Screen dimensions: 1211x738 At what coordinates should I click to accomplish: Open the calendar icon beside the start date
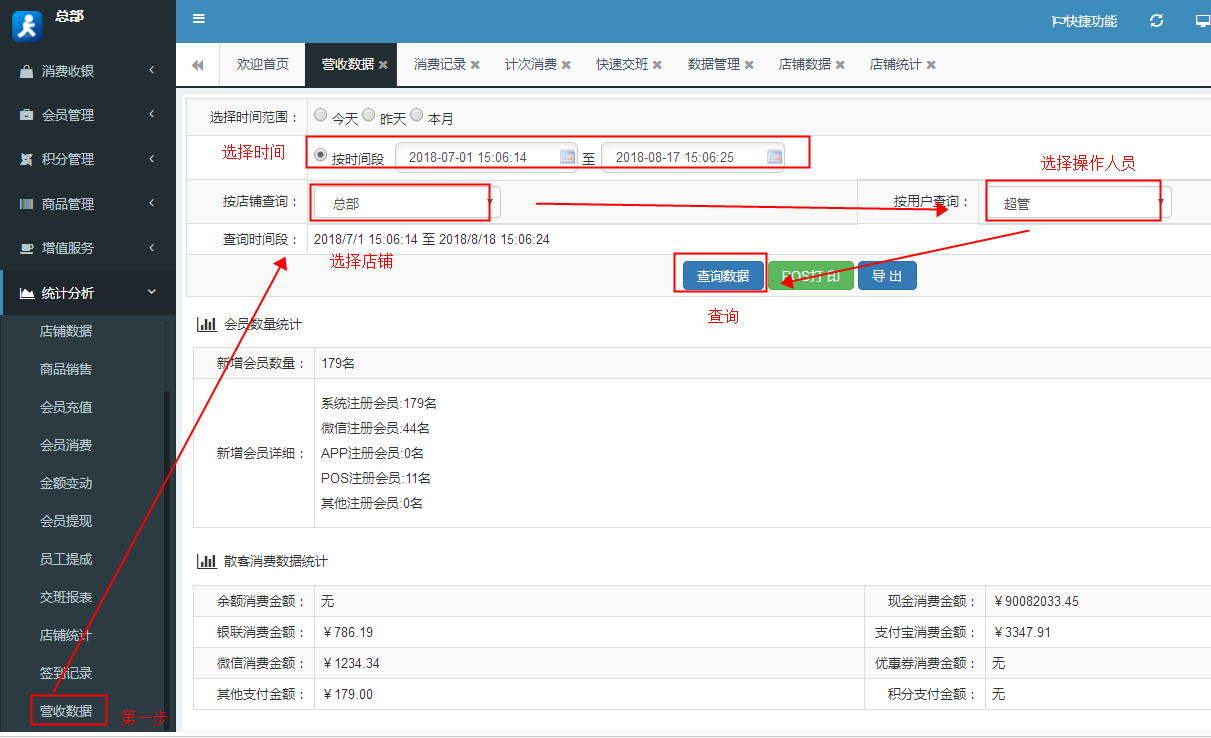567,155
